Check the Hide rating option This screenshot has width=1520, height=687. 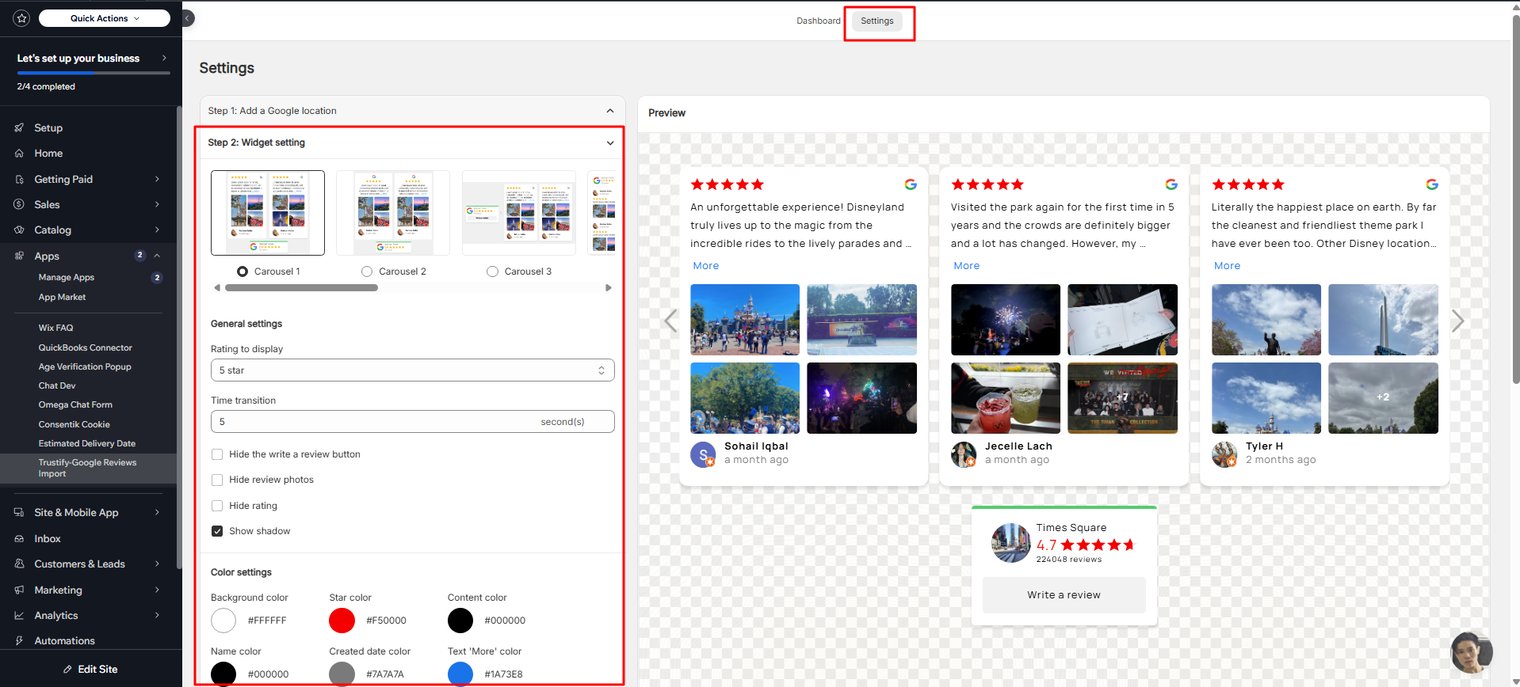tap(217, 506)
